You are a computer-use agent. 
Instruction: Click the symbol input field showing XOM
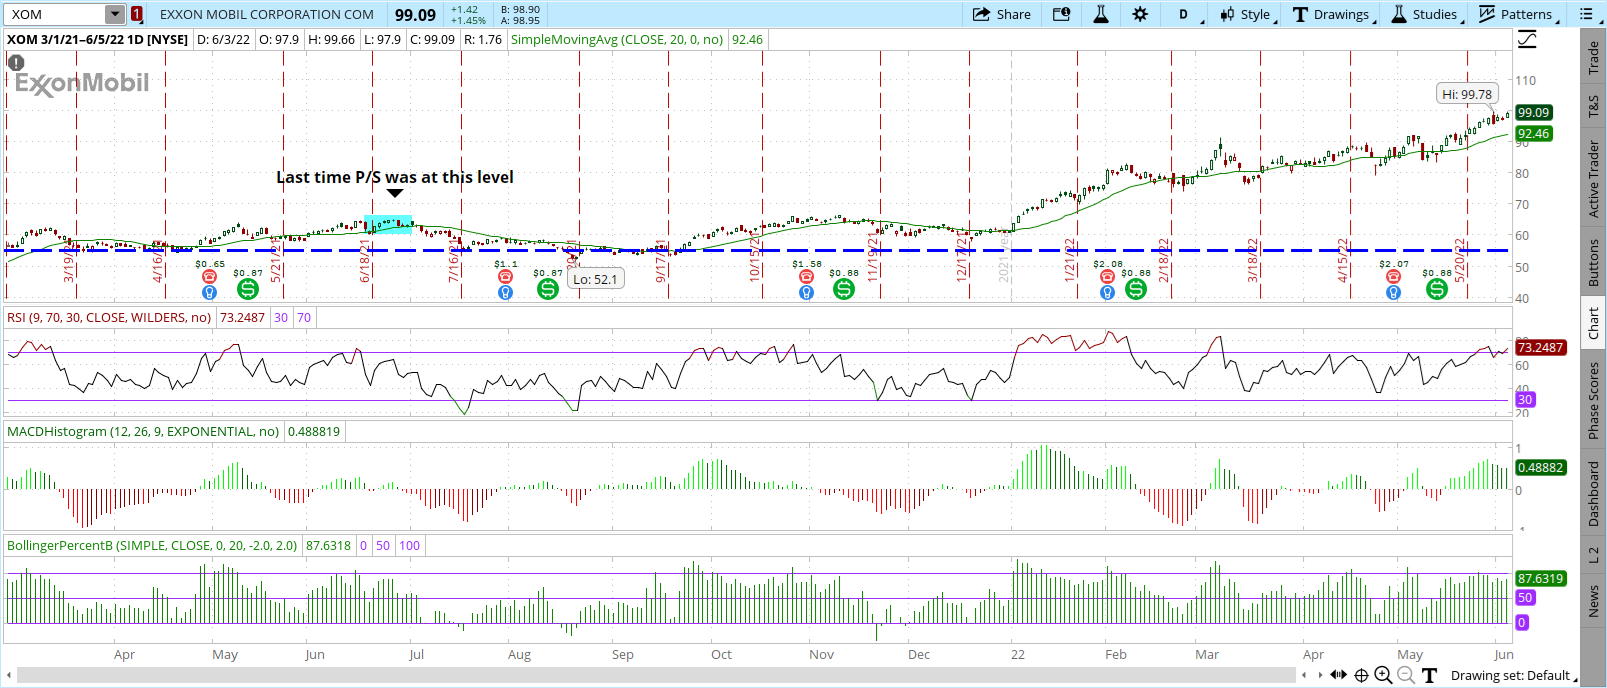56,14
